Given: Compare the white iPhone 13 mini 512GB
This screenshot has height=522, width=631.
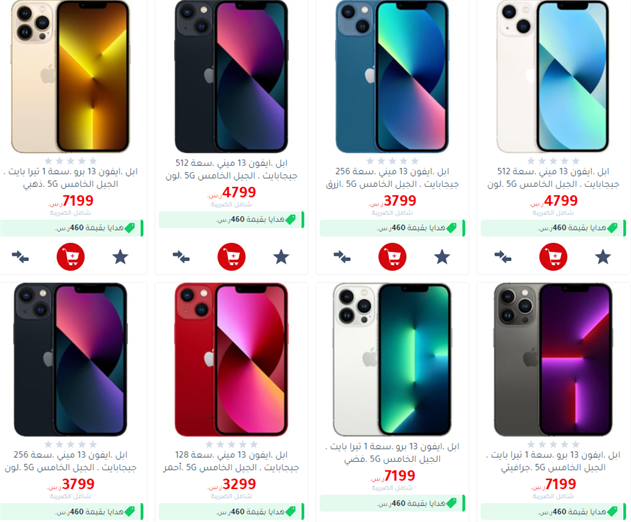Looking at the screenshot, I should pos(503,257).
